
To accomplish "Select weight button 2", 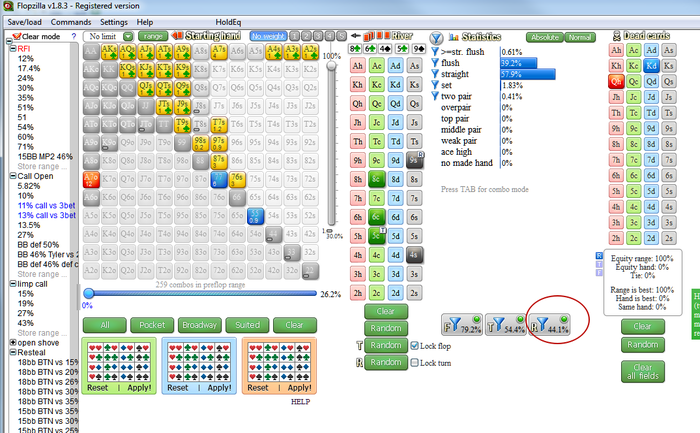I will coord(306,36).
